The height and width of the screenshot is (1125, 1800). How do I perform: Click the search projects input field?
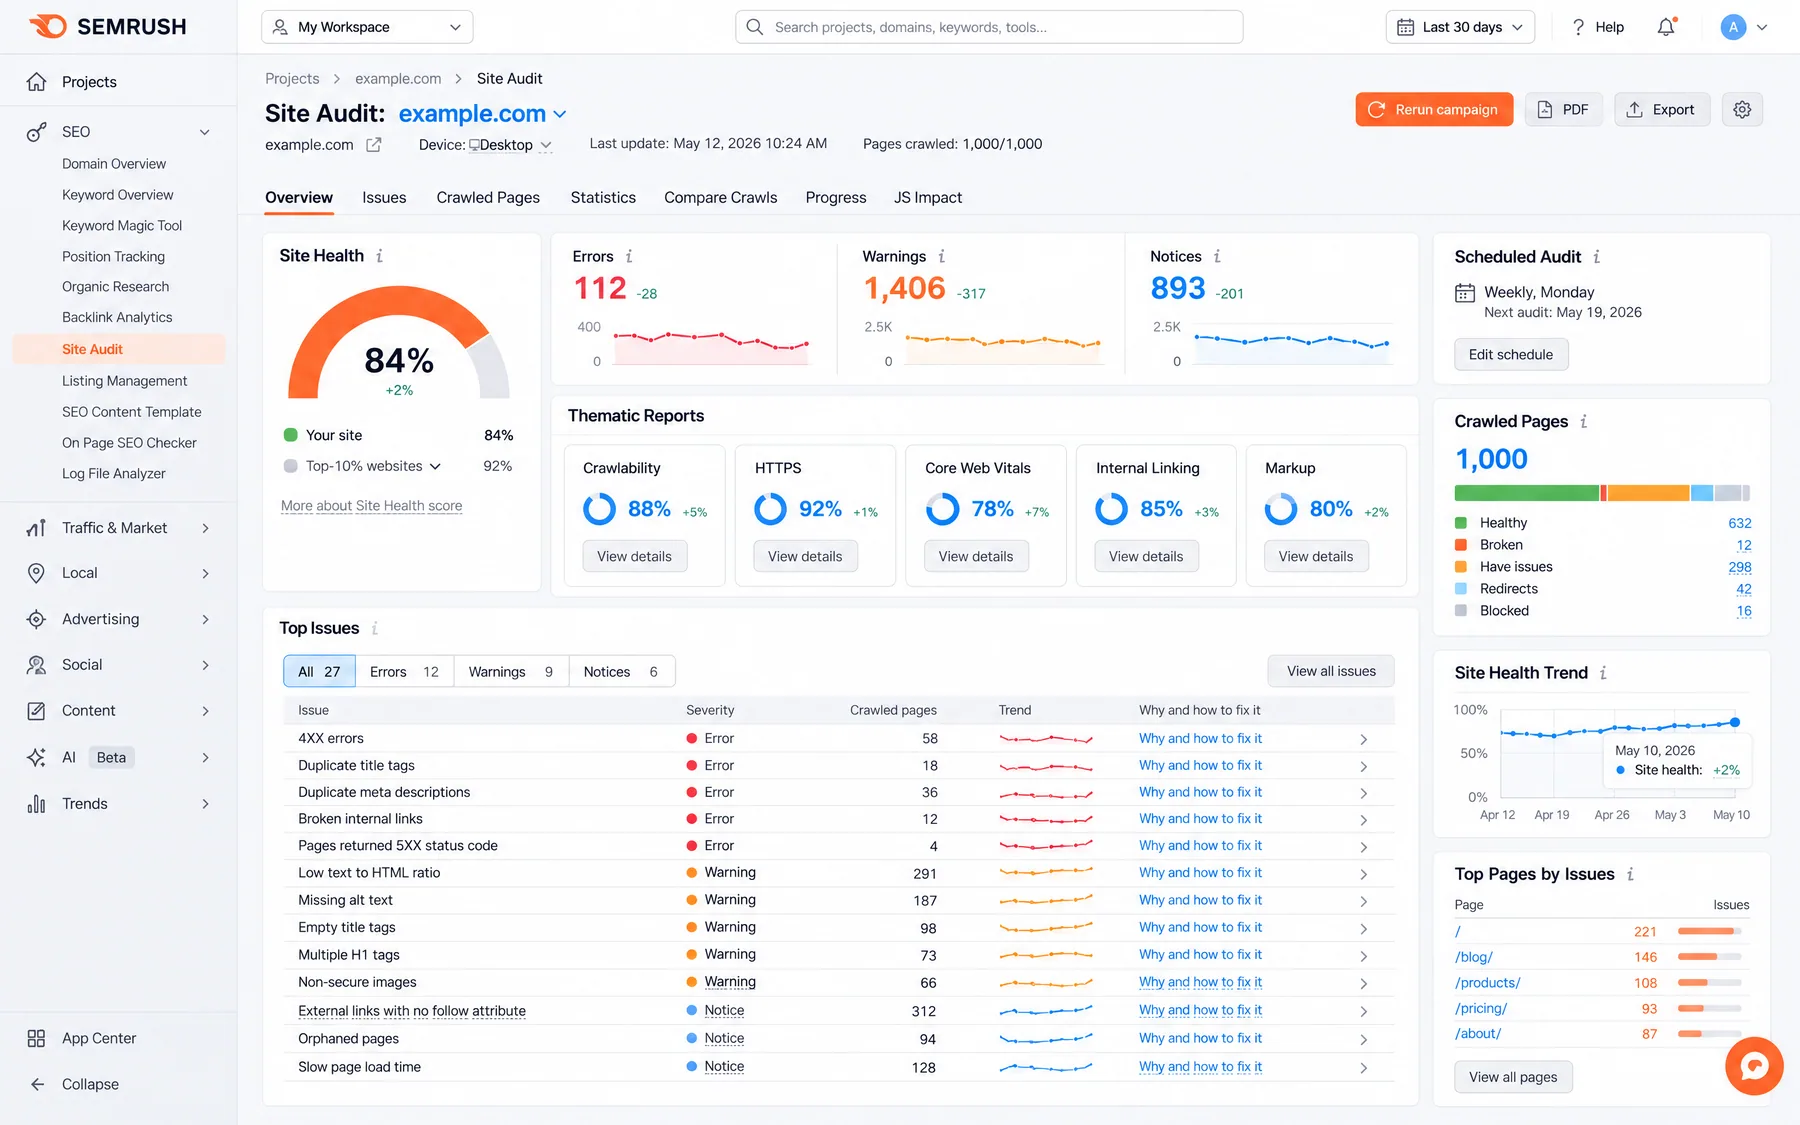point(989,27)
